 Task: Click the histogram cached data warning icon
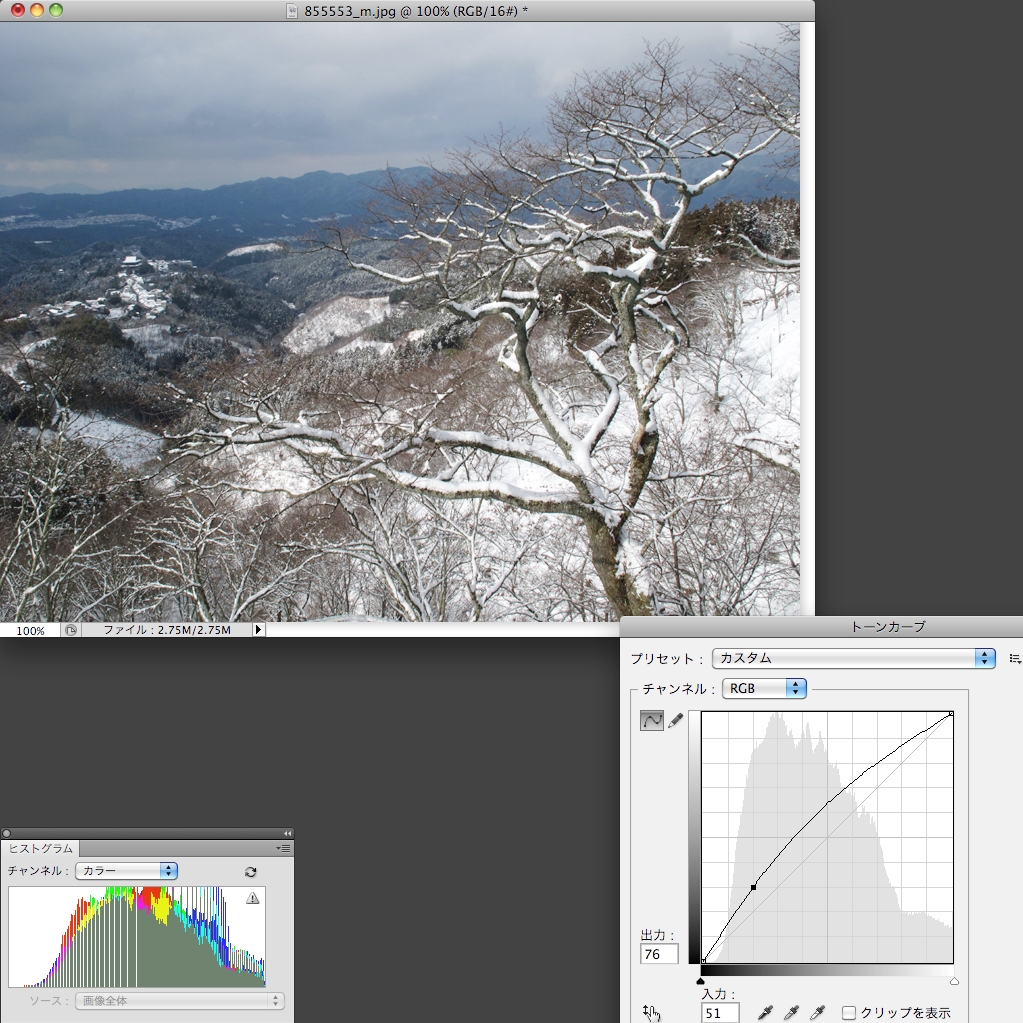click(x=252, y=898)
